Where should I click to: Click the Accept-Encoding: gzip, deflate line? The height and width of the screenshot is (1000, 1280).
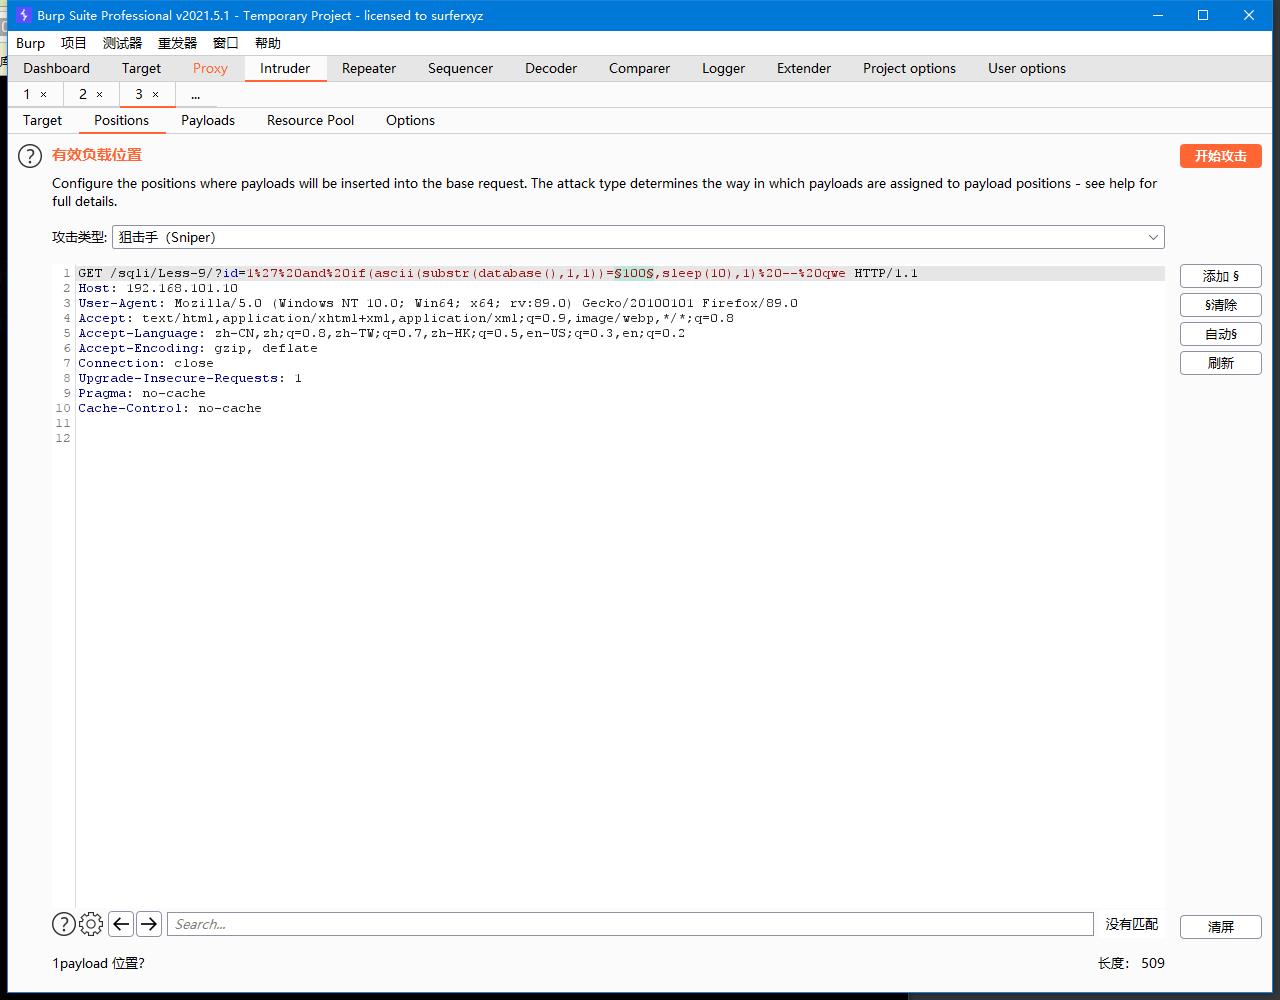pos(198,348)
